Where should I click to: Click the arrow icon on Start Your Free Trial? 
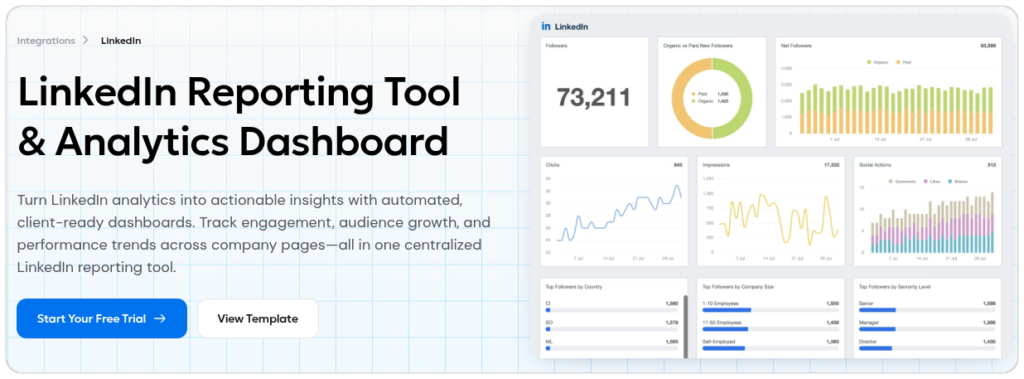160,319
